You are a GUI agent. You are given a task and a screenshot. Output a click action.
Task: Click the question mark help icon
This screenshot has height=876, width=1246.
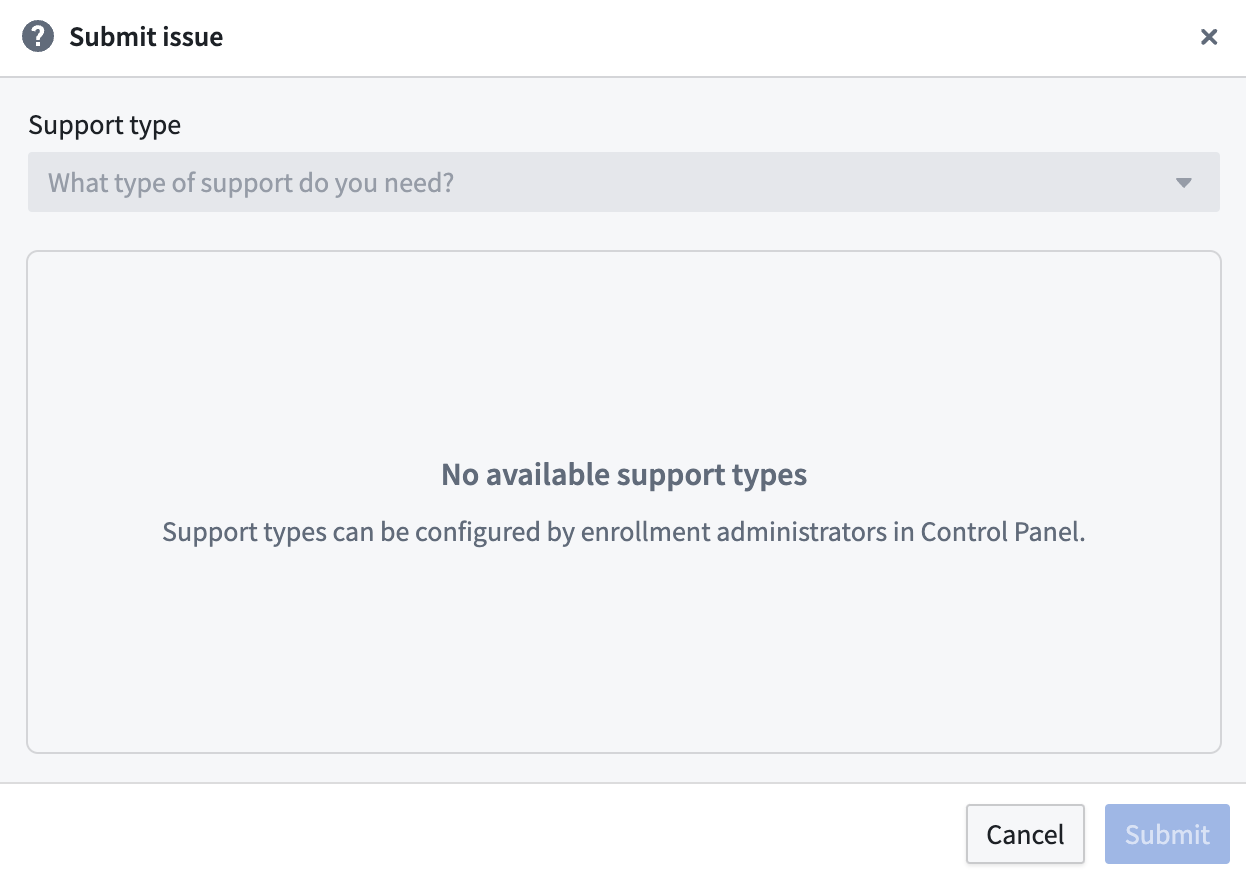coord(38,37)
